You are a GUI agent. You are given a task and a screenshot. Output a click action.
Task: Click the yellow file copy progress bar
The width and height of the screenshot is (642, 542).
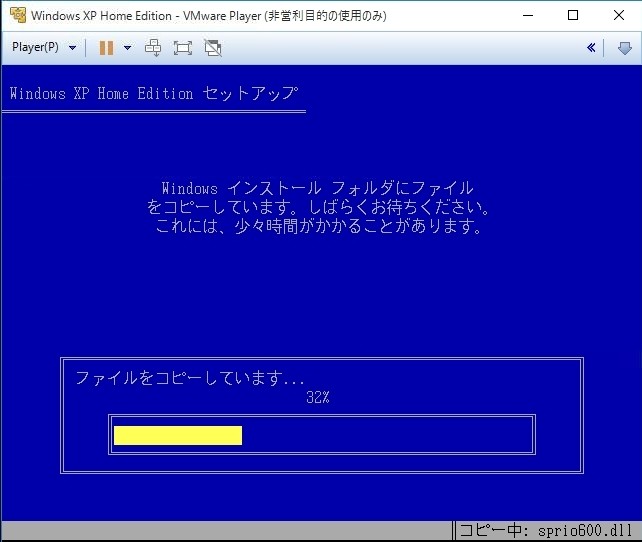click(178, 435)
